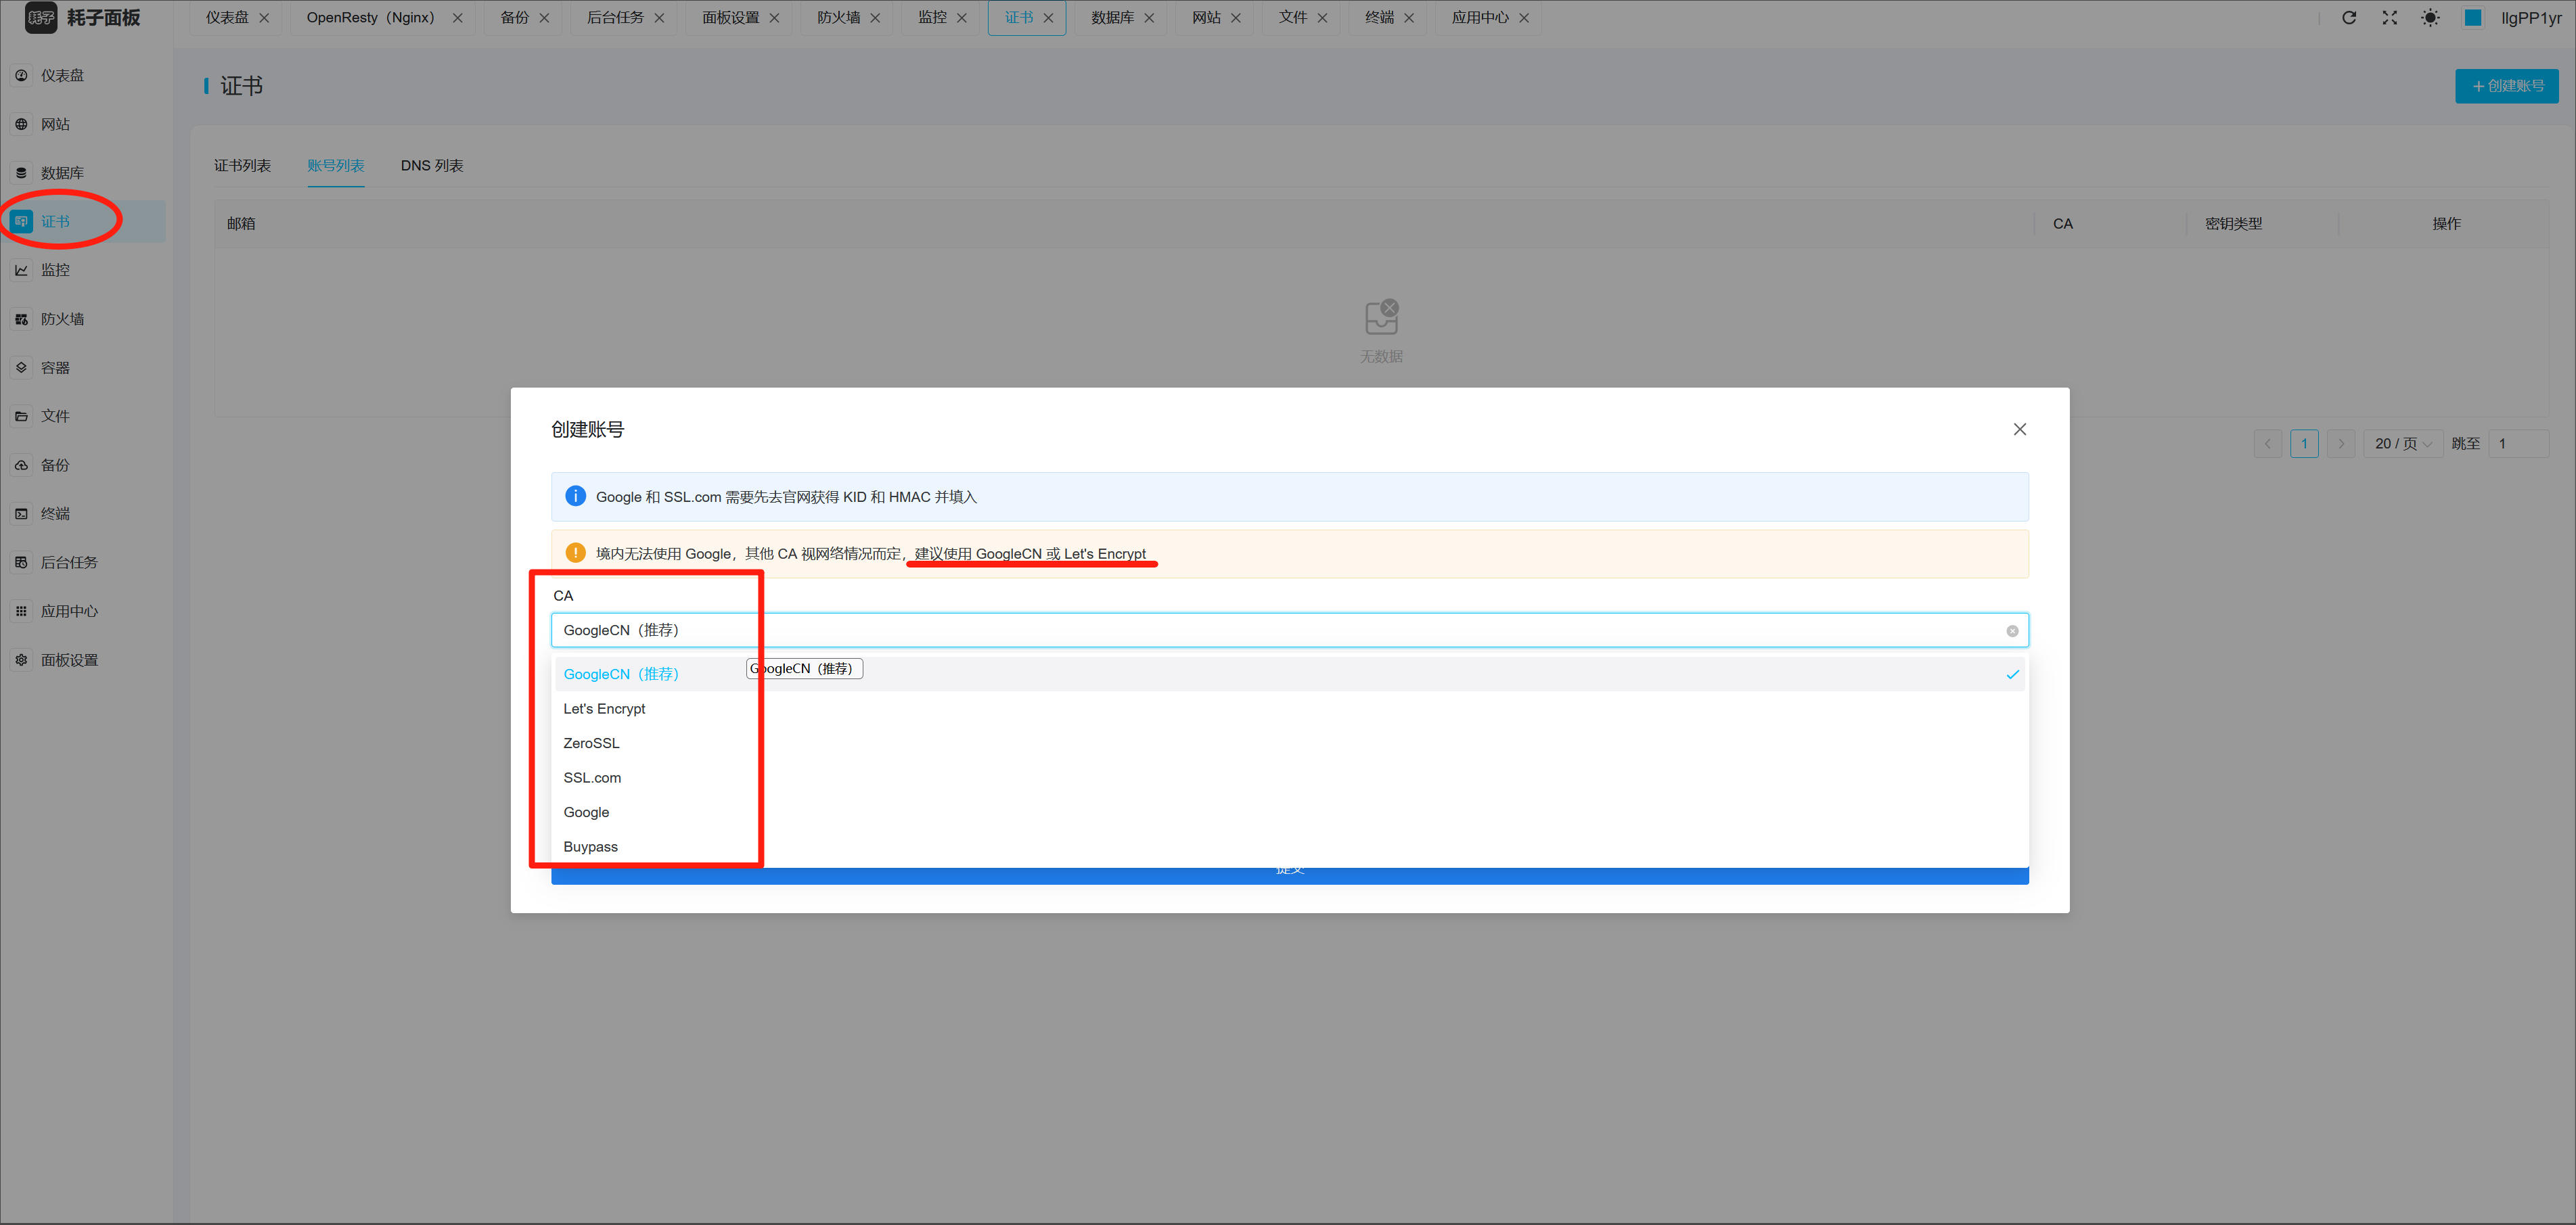The image size is (2576, 1225).
Task: Close the 数据库 top tab
Action: [x=1149, y=18]
